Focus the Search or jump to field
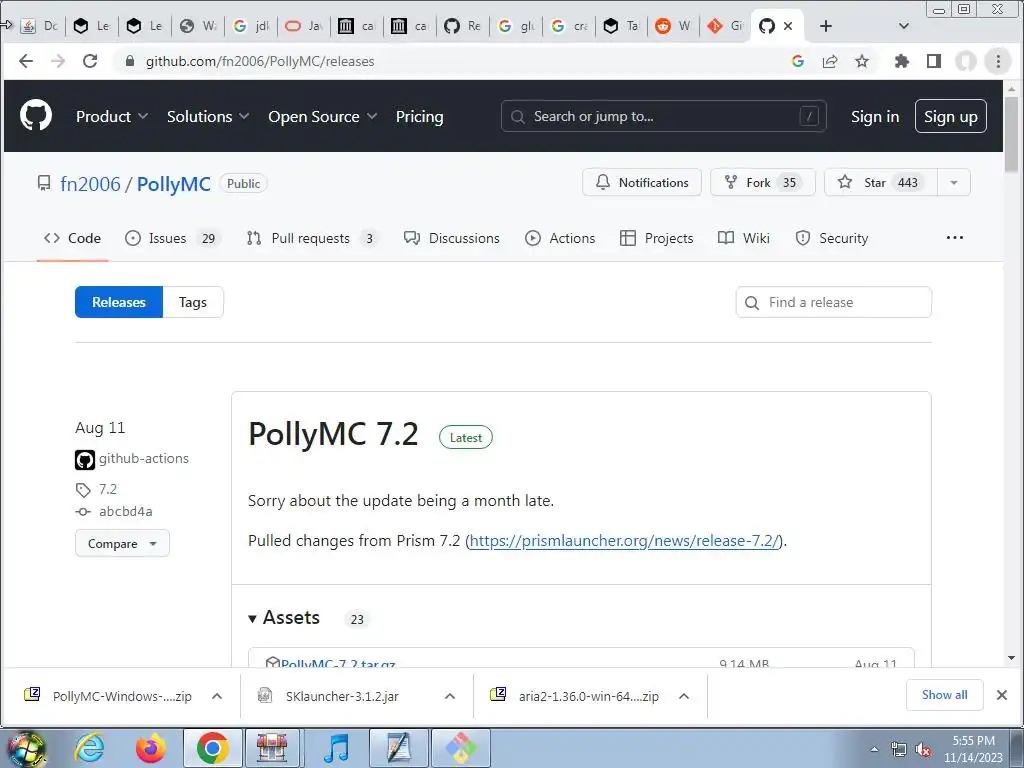The height and width of the screenshot is (768, 1024). pos(664,116)
